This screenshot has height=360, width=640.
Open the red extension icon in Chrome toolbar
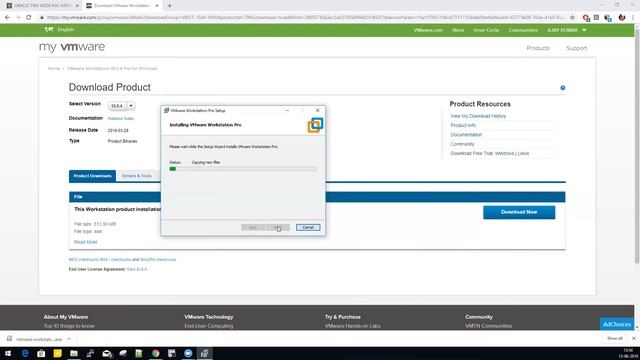[586, 18]
